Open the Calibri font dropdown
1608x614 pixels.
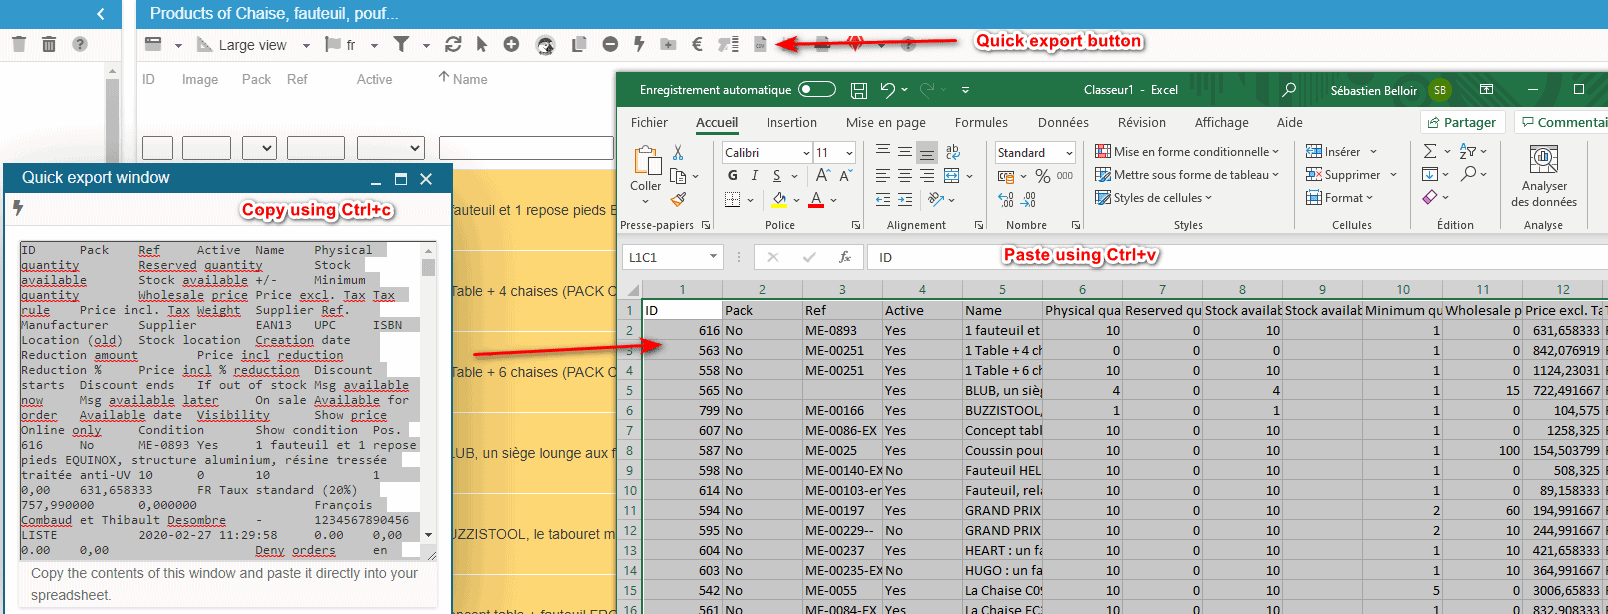(806, 153)
